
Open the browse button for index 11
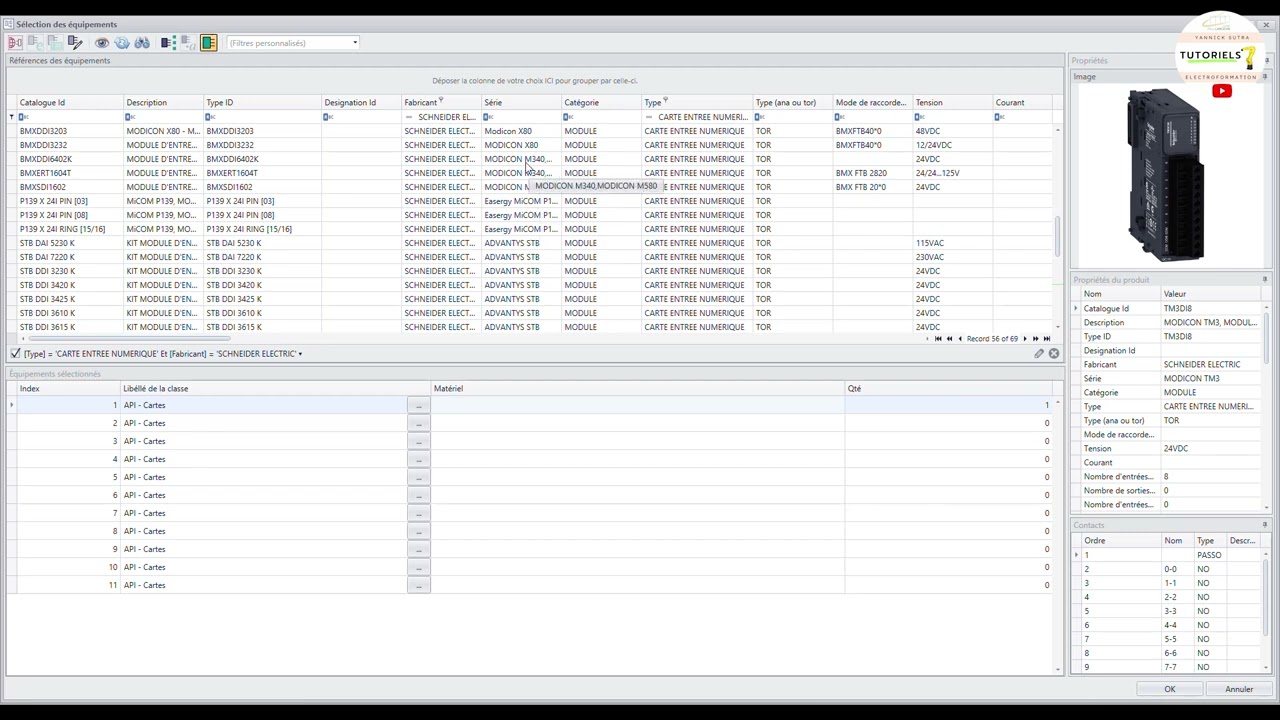418,585
